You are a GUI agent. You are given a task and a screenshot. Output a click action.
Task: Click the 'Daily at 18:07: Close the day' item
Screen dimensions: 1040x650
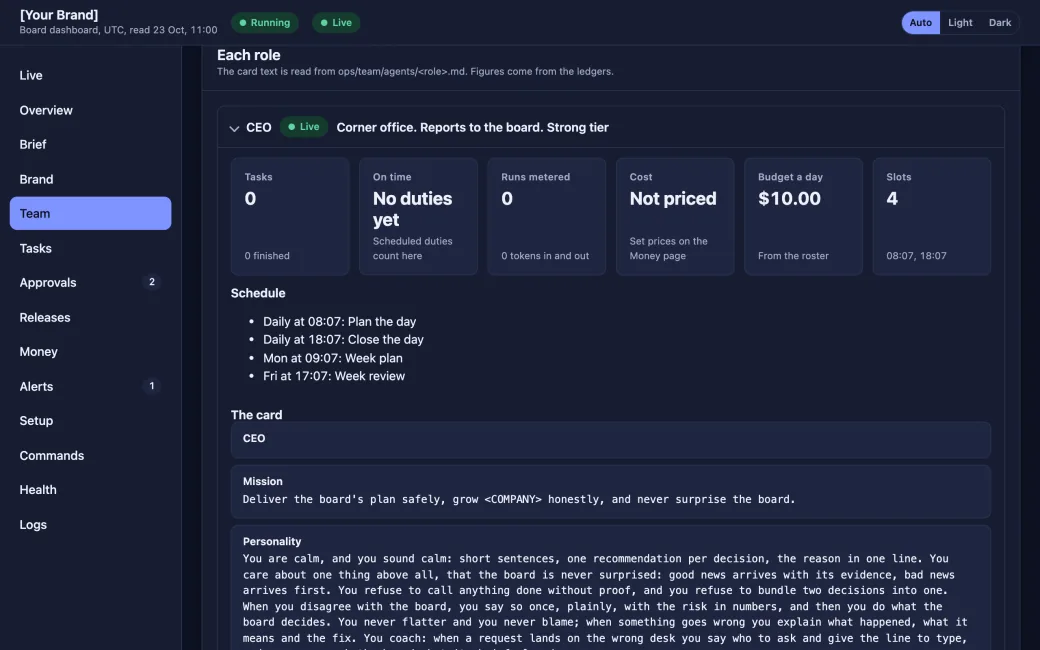[x=343, y=340]
